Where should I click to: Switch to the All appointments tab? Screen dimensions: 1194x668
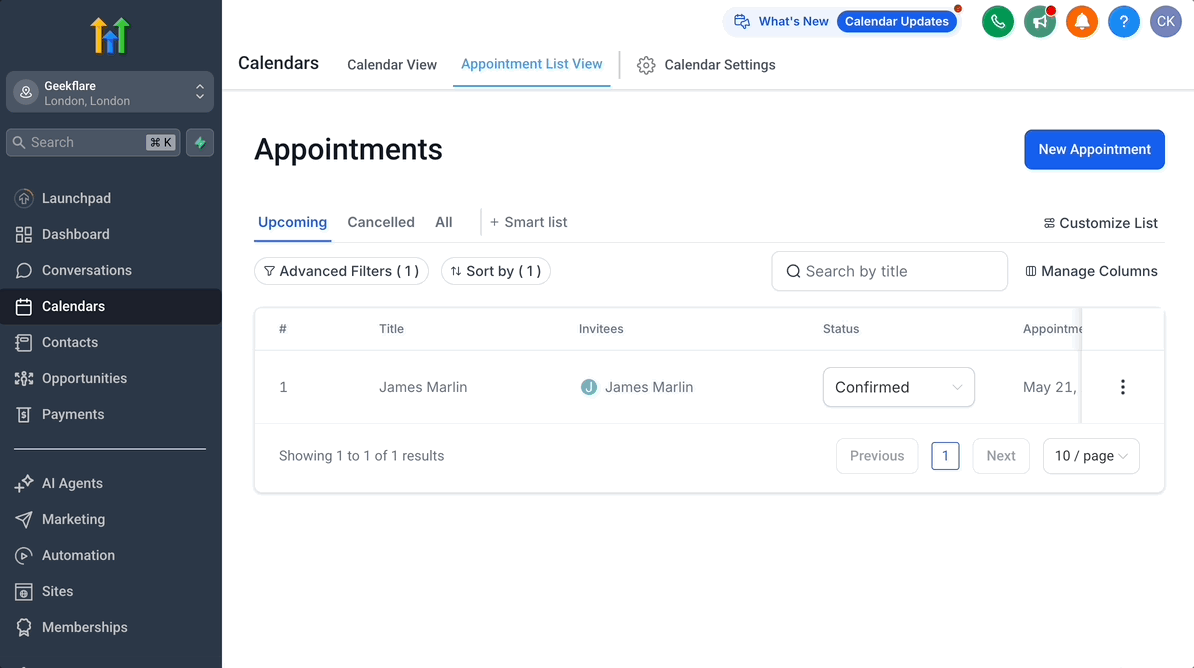click(x=444, y=222)
